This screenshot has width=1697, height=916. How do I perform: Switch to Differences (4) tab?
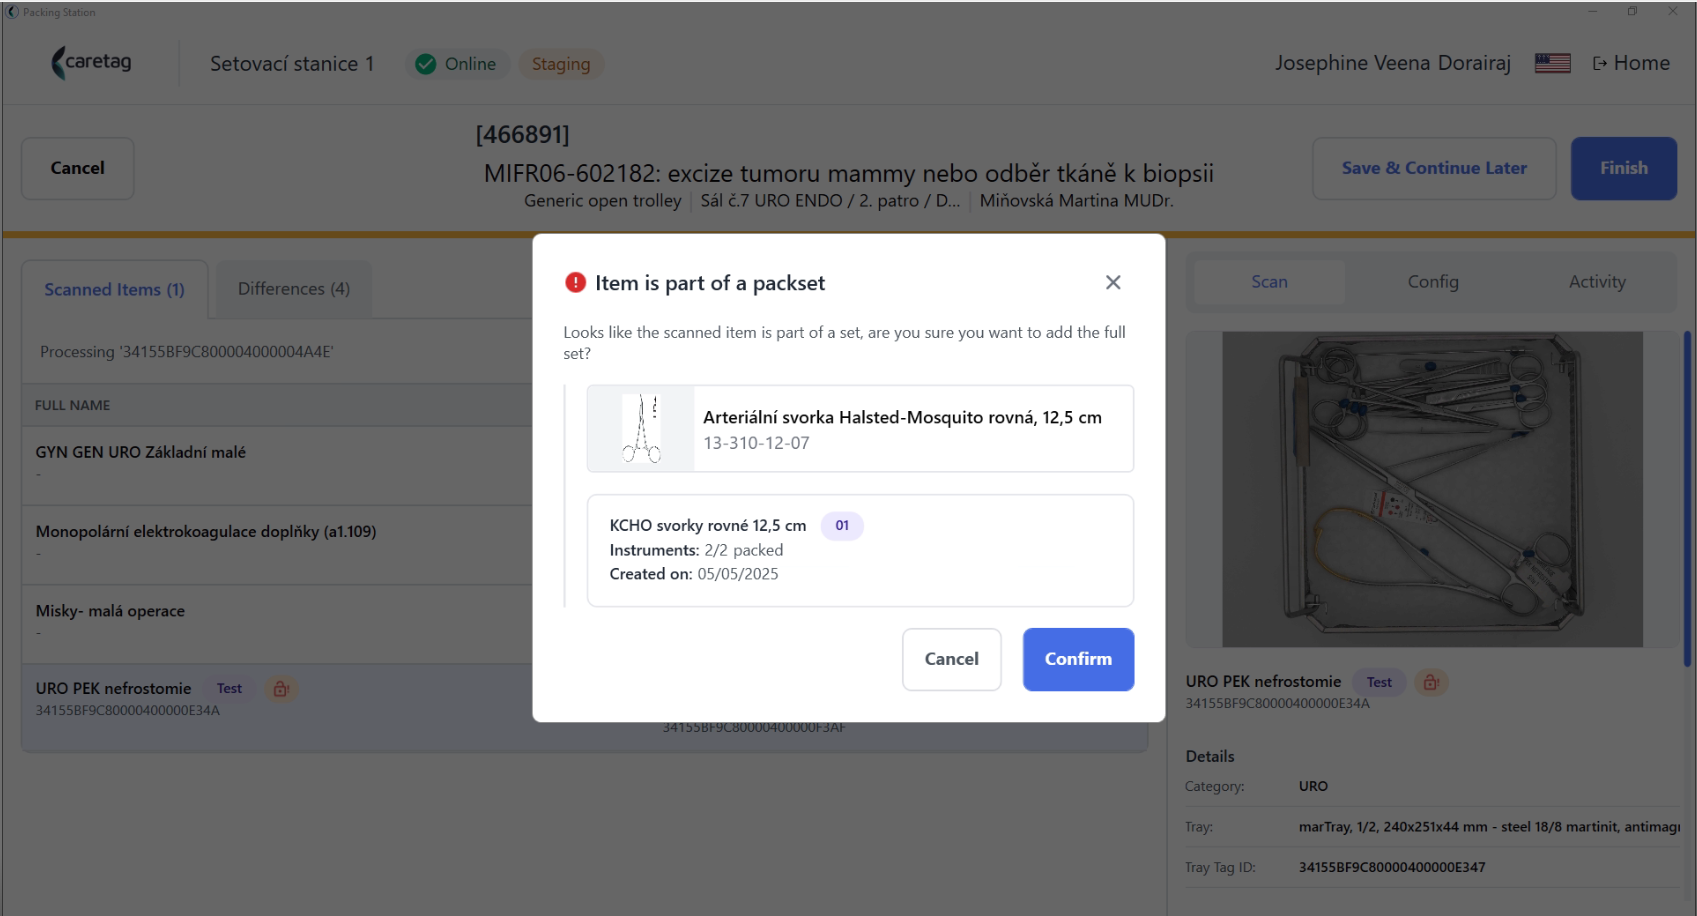[294, 289]
